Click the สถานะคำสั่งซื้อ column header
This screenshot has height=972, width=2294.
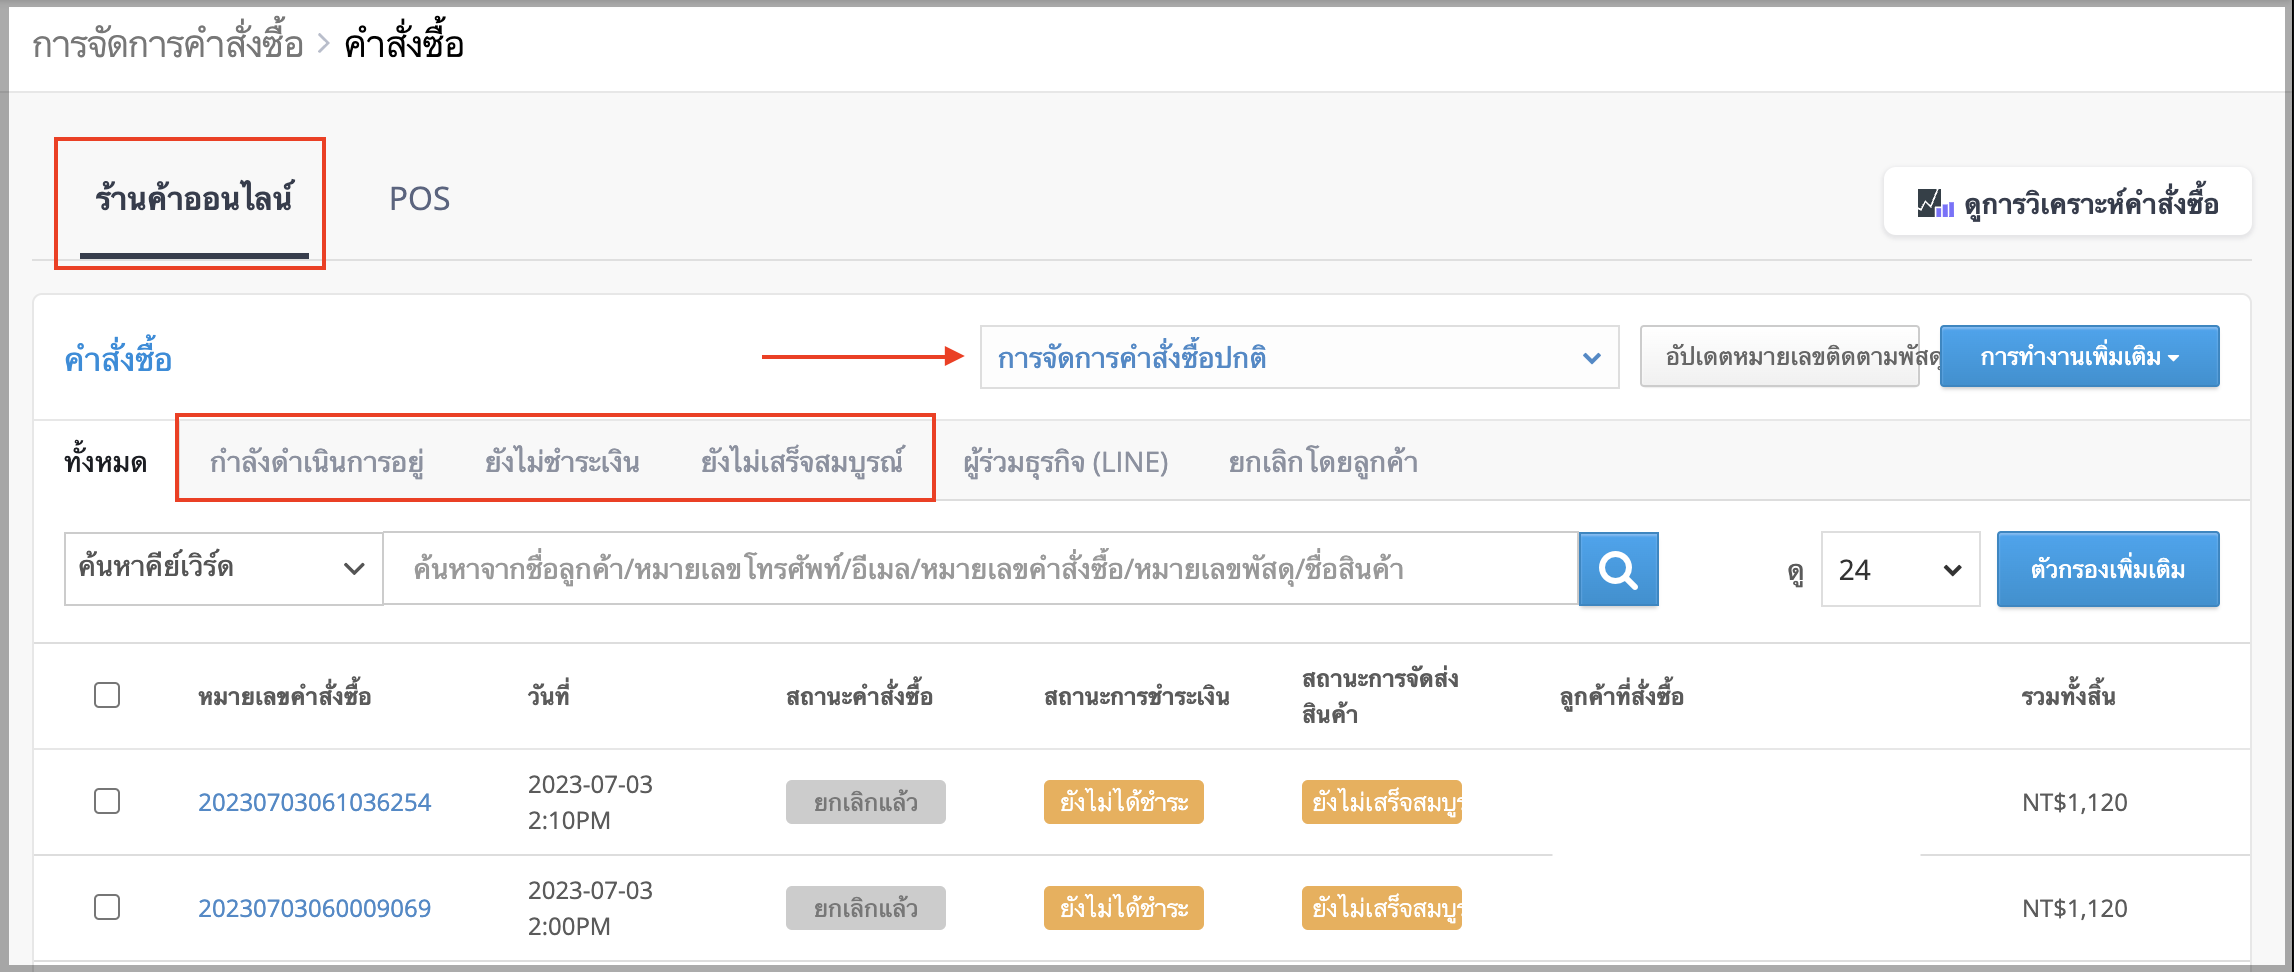(859, 696)
